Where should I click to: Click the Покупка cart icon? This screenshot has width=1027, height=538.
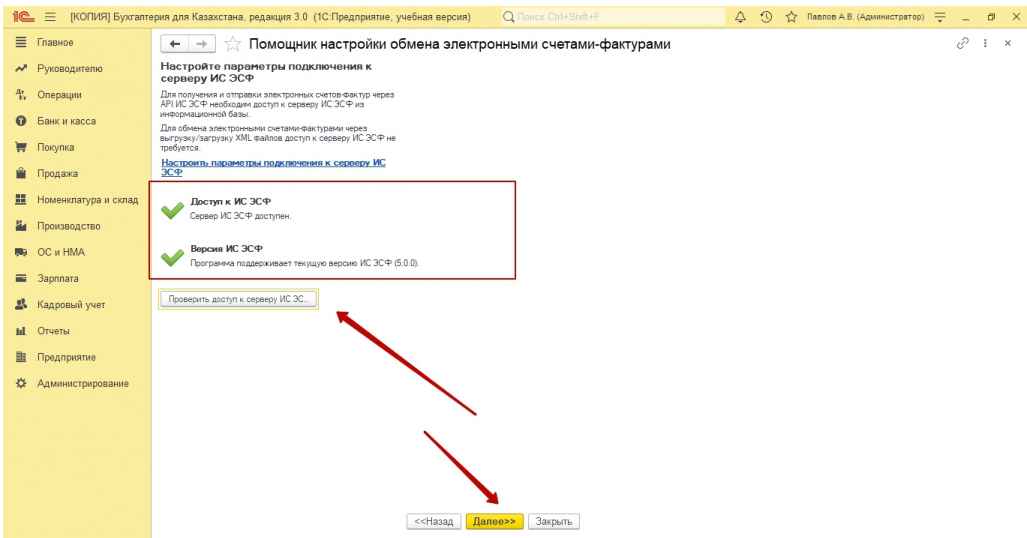coord(21,147)
